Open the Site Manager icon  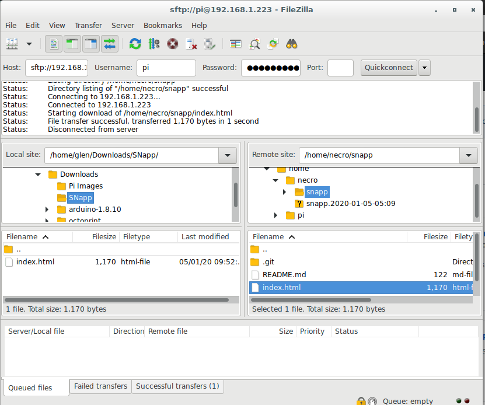pos(12,44)
